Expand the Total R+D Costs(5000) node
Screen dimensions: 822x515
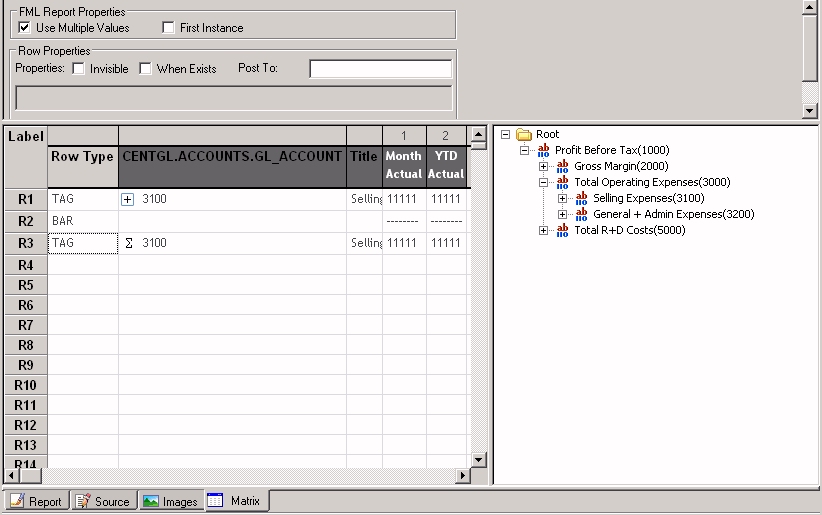[x=544, y=230]
